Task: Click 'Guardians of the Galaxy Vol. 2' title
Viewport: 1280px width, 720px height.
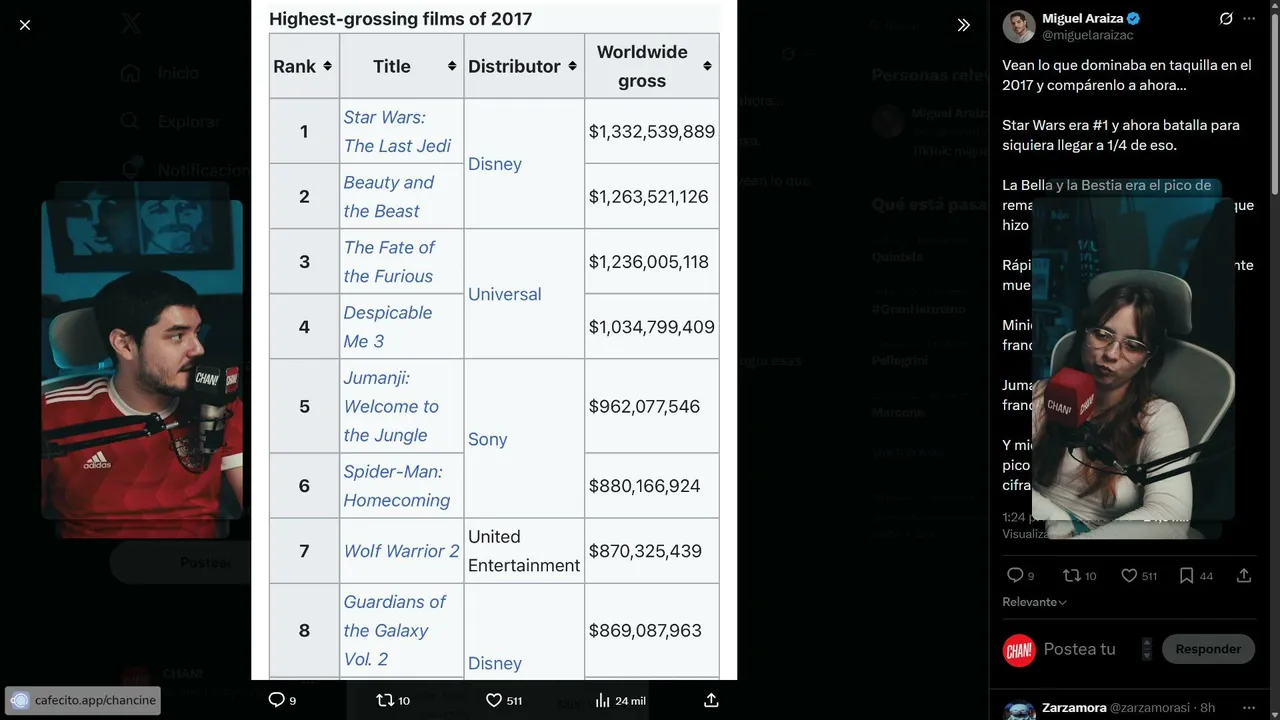Action: (394, 631)
